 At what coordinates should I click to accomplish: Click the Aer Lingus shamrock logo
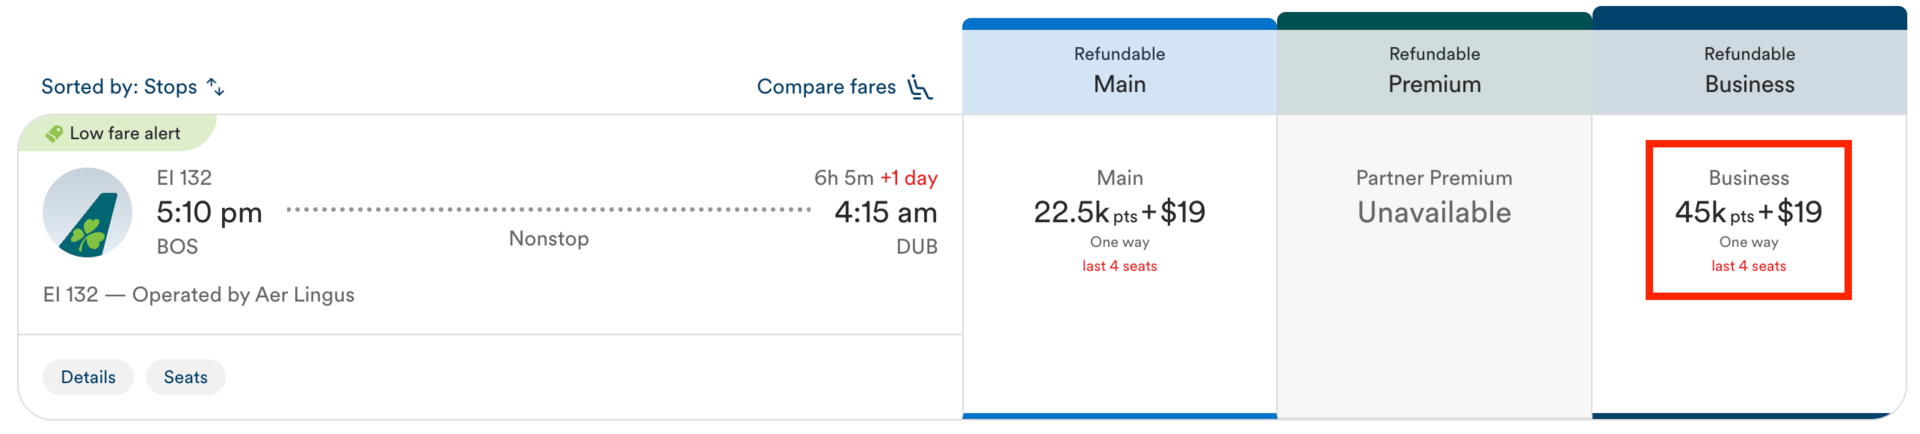(x=87, y=213)
